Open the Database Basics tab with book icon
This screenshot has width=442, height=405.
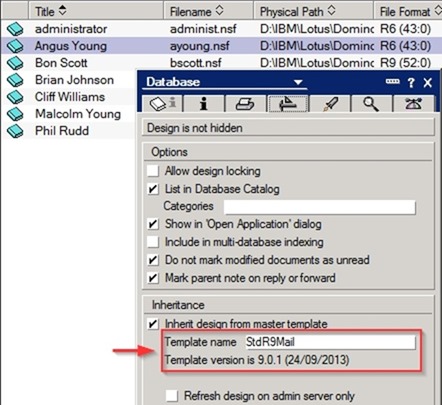tap(162, 104)
